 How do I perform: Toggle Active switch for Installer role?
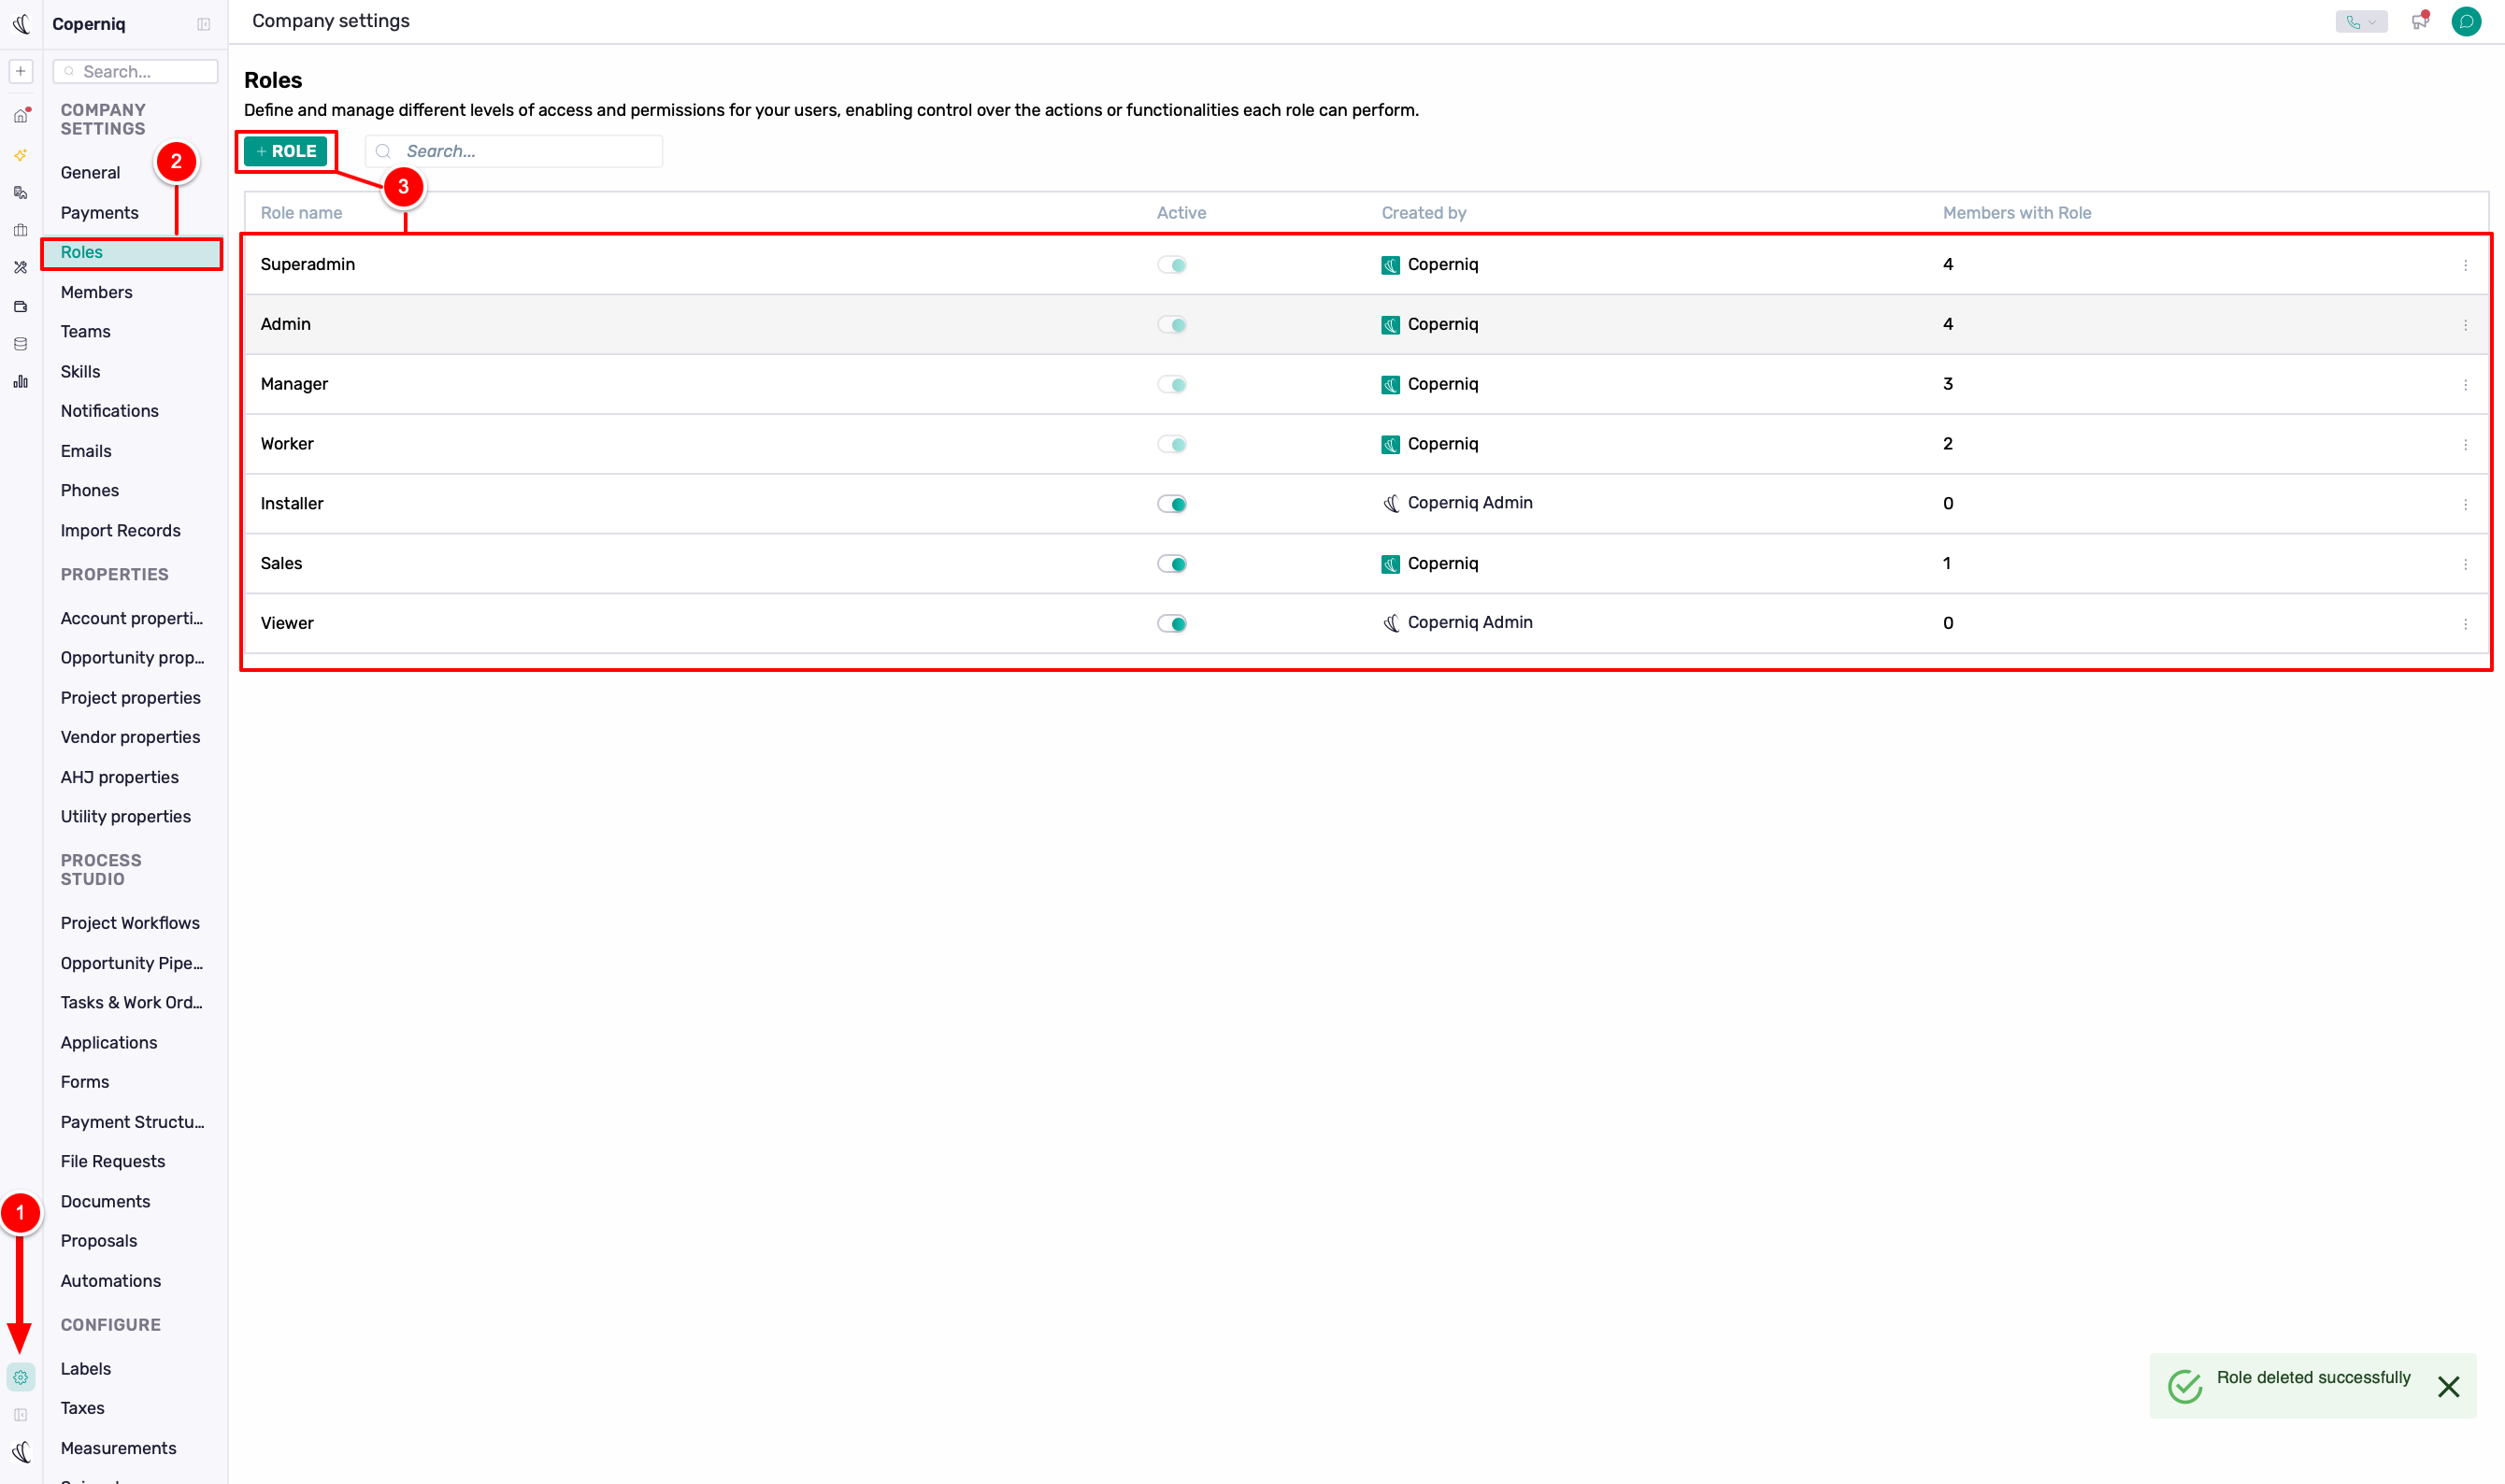pos(1172,504)
